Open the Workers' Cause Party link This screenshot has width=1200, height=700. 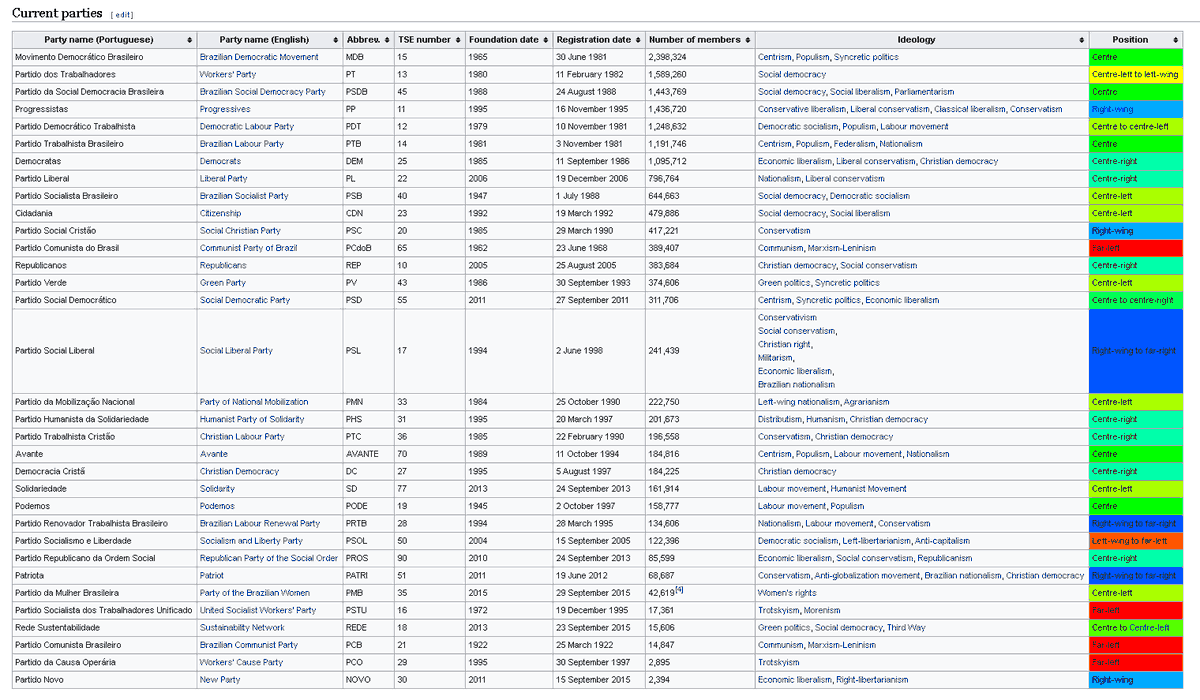pyautogui.click(x=241, y=662)
